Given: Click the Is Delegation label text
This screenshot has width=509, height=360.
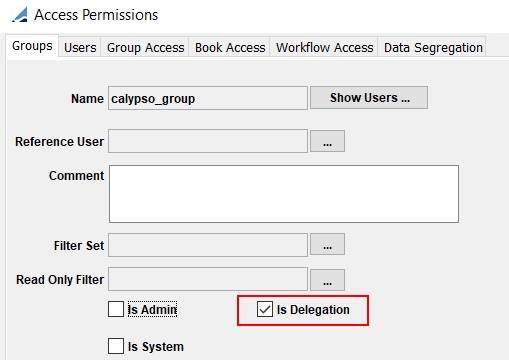Looking at the screenshot, I should pyautogui.click(x=313, y=310).
